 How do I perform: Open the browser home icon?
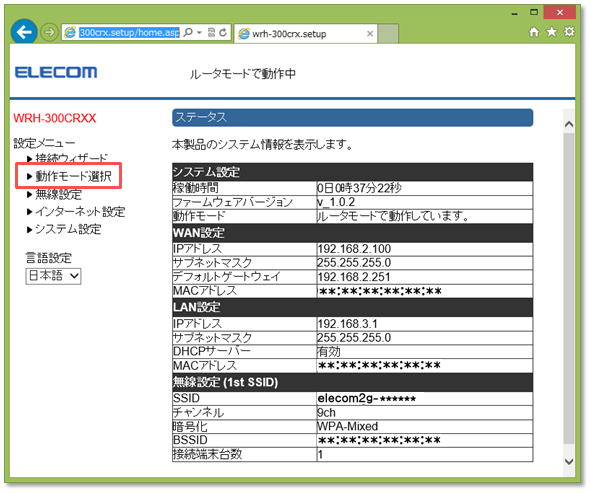click(x=534, y=32)
